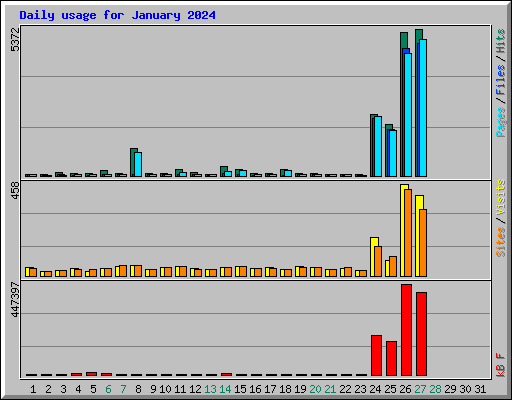Click the Pages legend label

pyautogui.click(x=501, y=122)
